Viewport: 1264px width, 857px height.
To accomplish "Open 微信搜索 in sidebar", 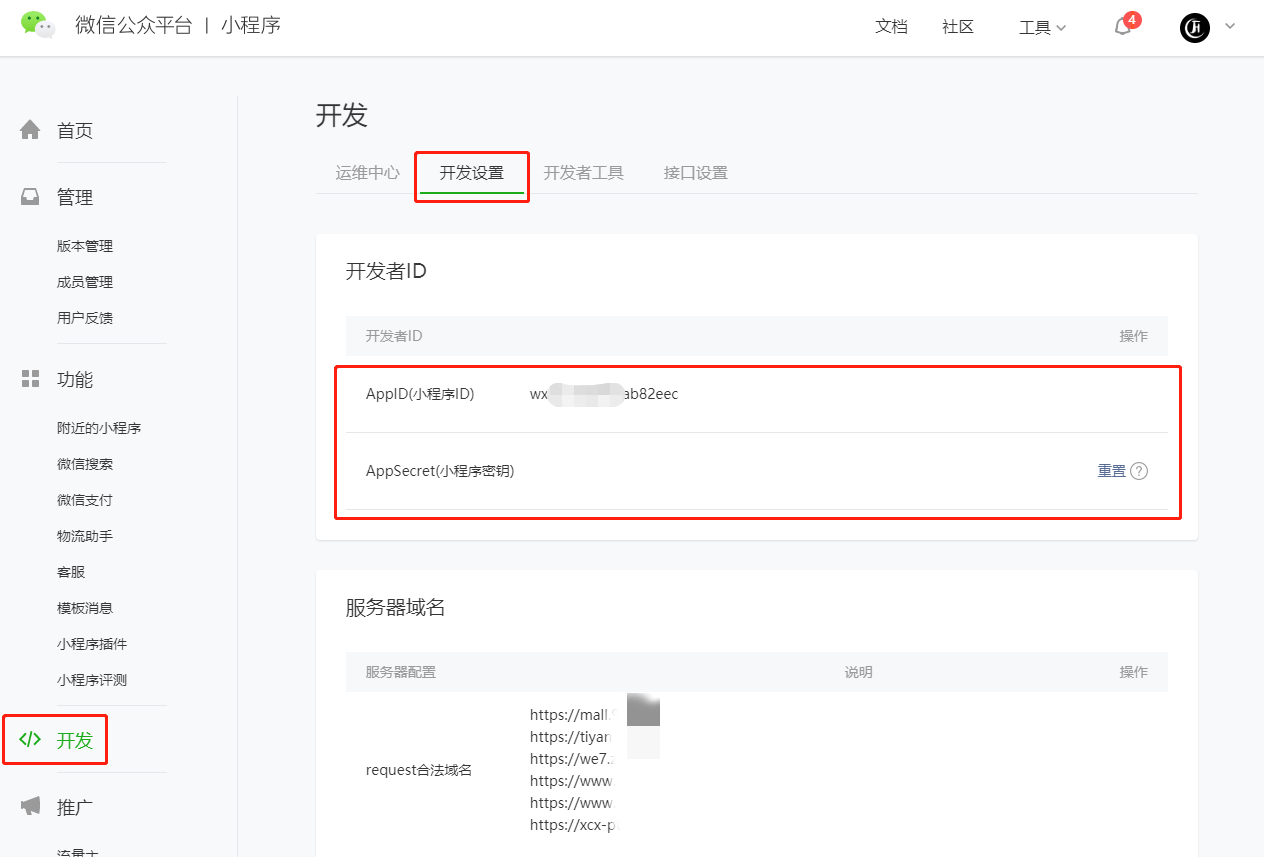I will 85,464.
